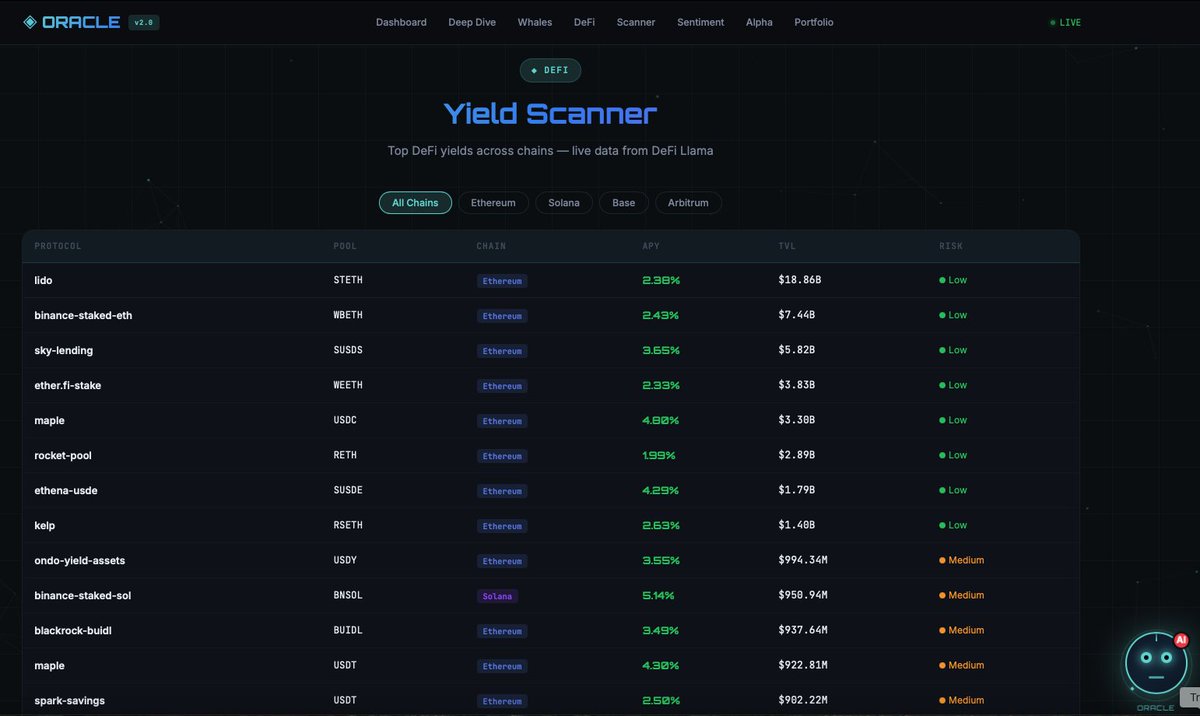This screenshot has height=716, width=1200.
Task: Click the CHAIN column header
Action: tap(491, 246)
